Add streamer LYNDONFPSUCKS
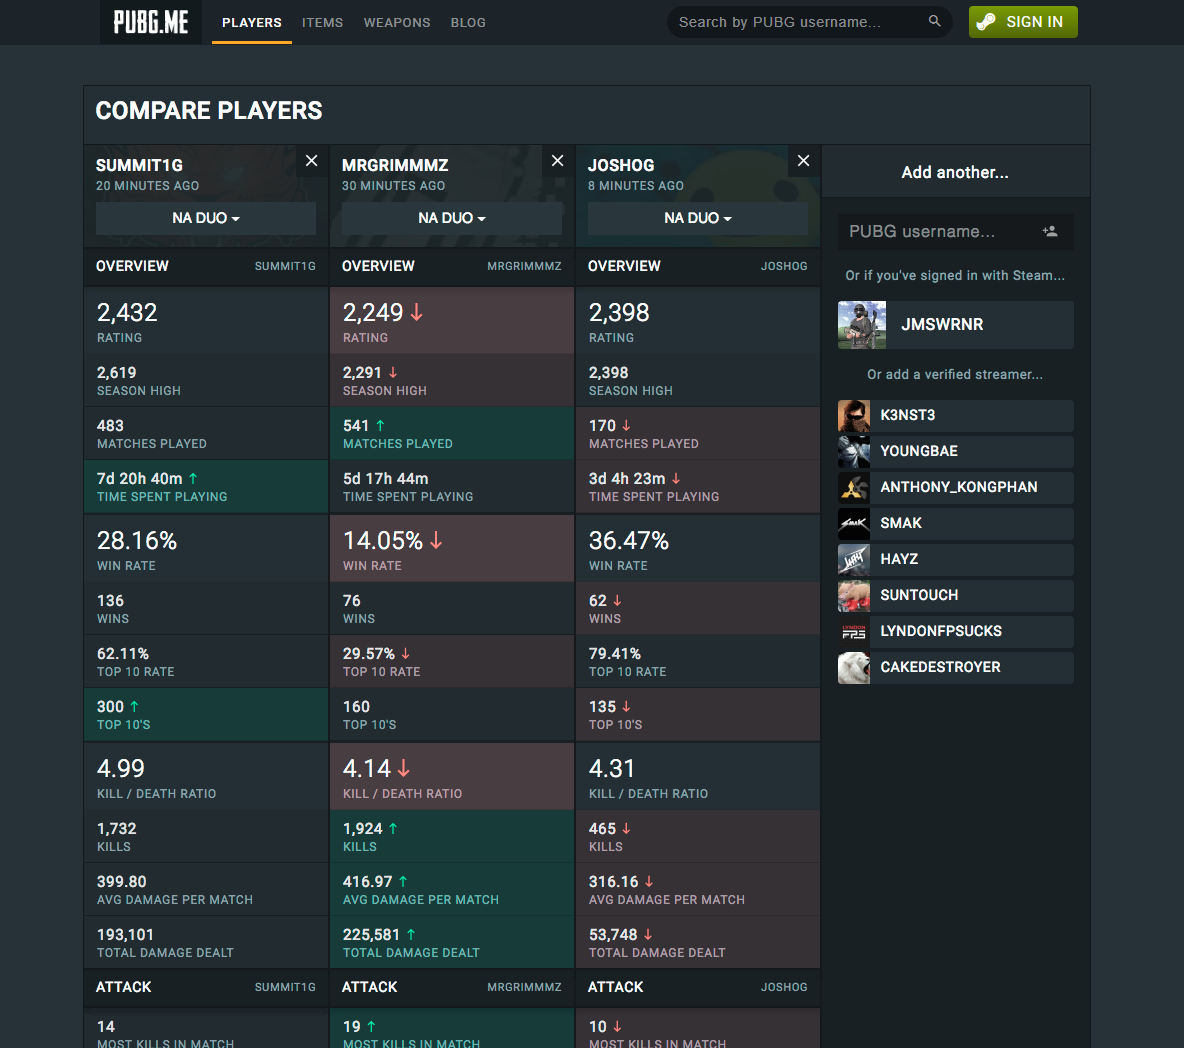Image resolution: width=1184 pixels, height=1048 pixels. 955,632
